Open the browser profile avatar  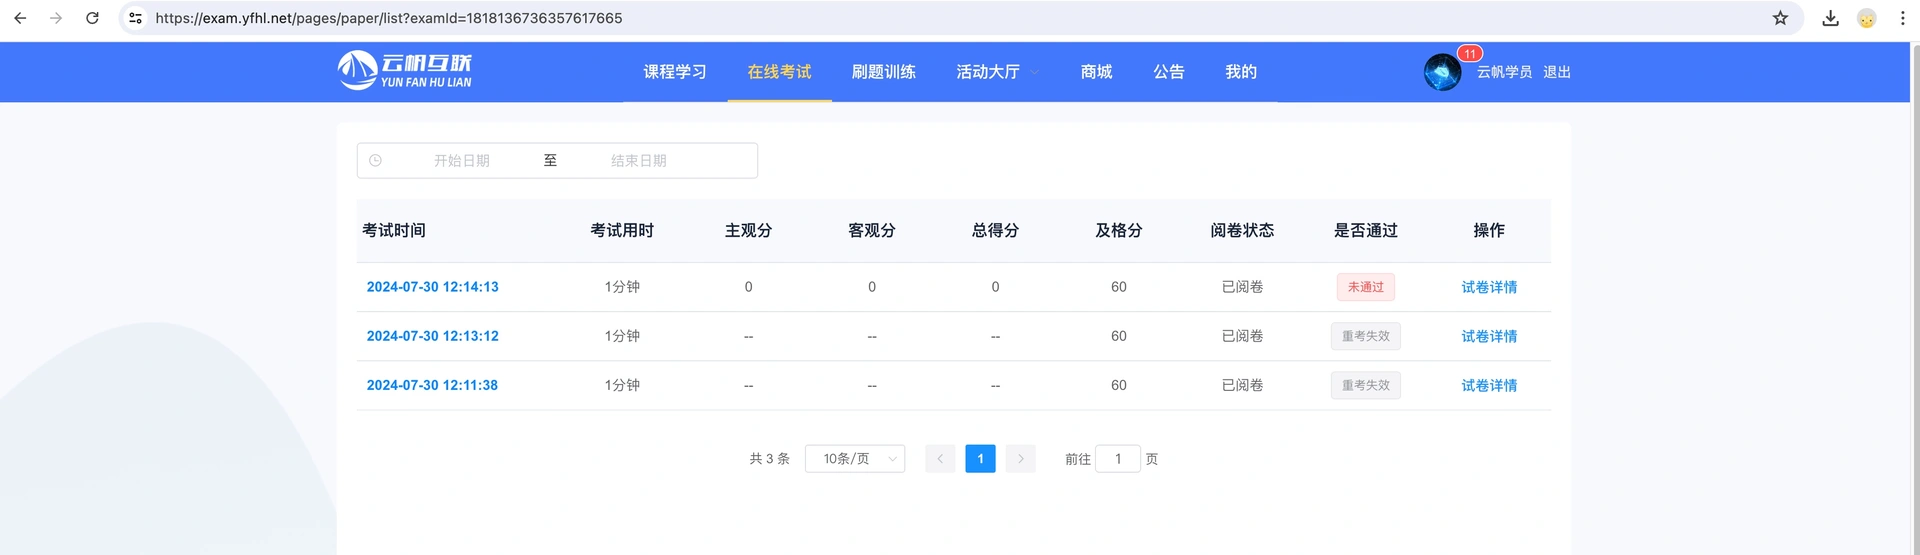point(1866,18)
